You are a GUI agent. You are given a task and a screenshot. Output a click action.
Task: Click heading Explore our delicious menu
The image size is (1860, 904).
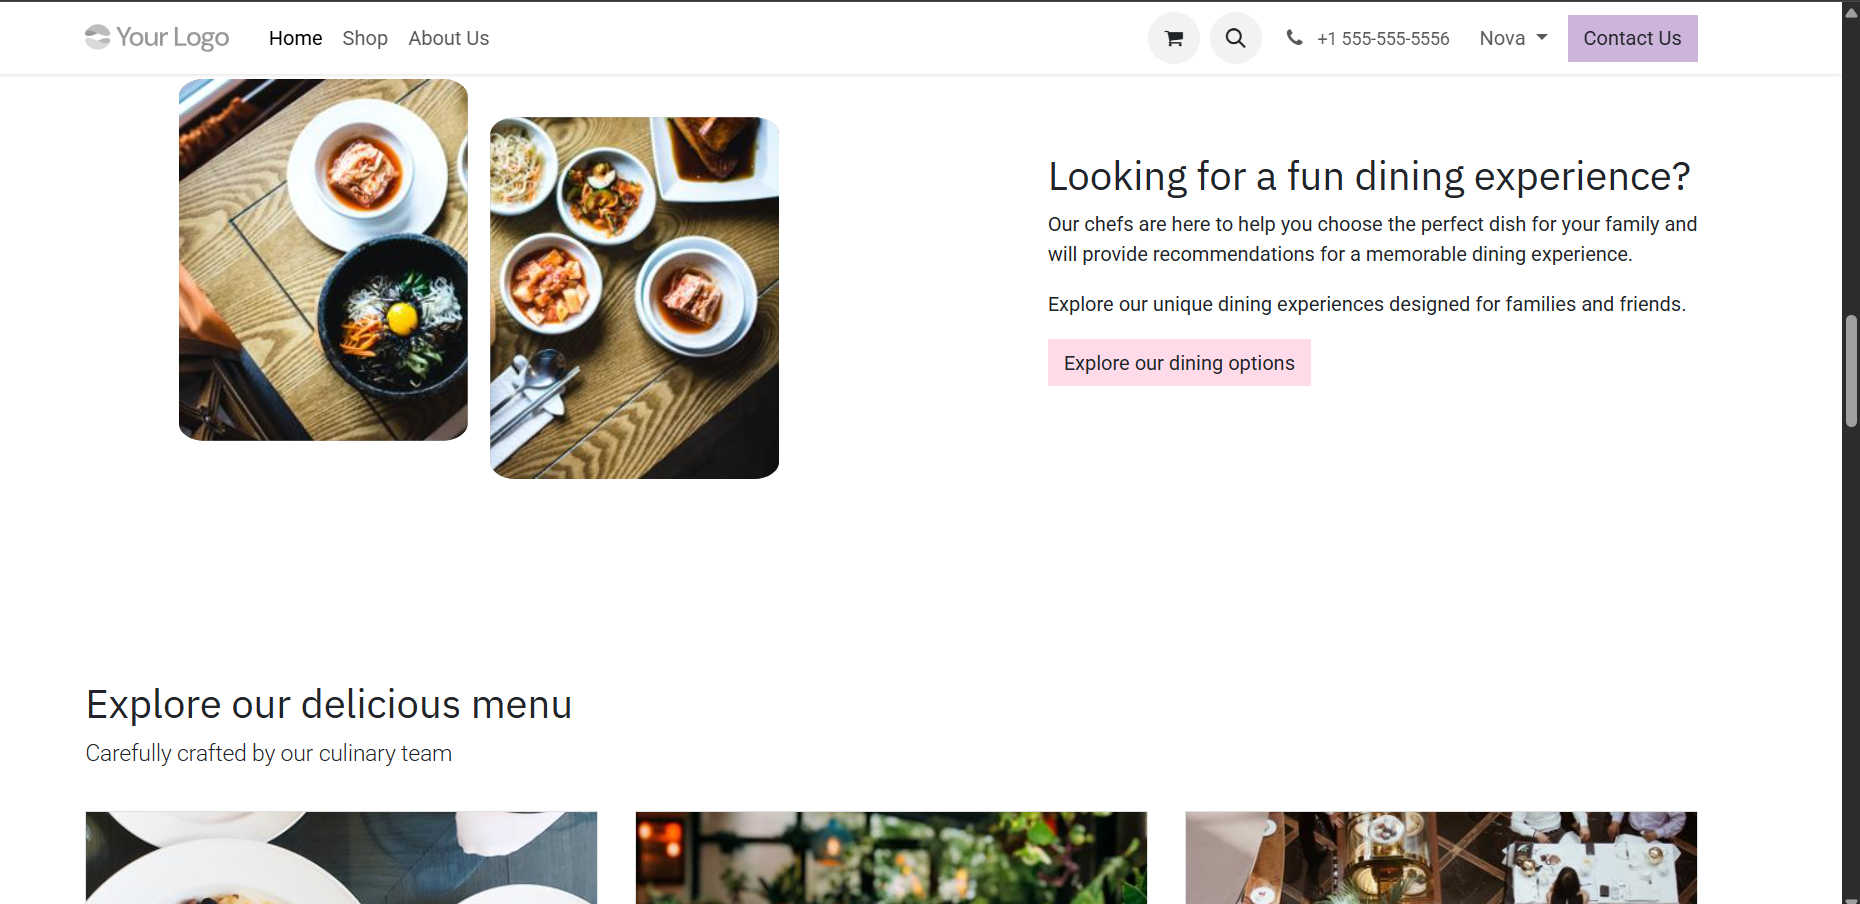[329, 705]
